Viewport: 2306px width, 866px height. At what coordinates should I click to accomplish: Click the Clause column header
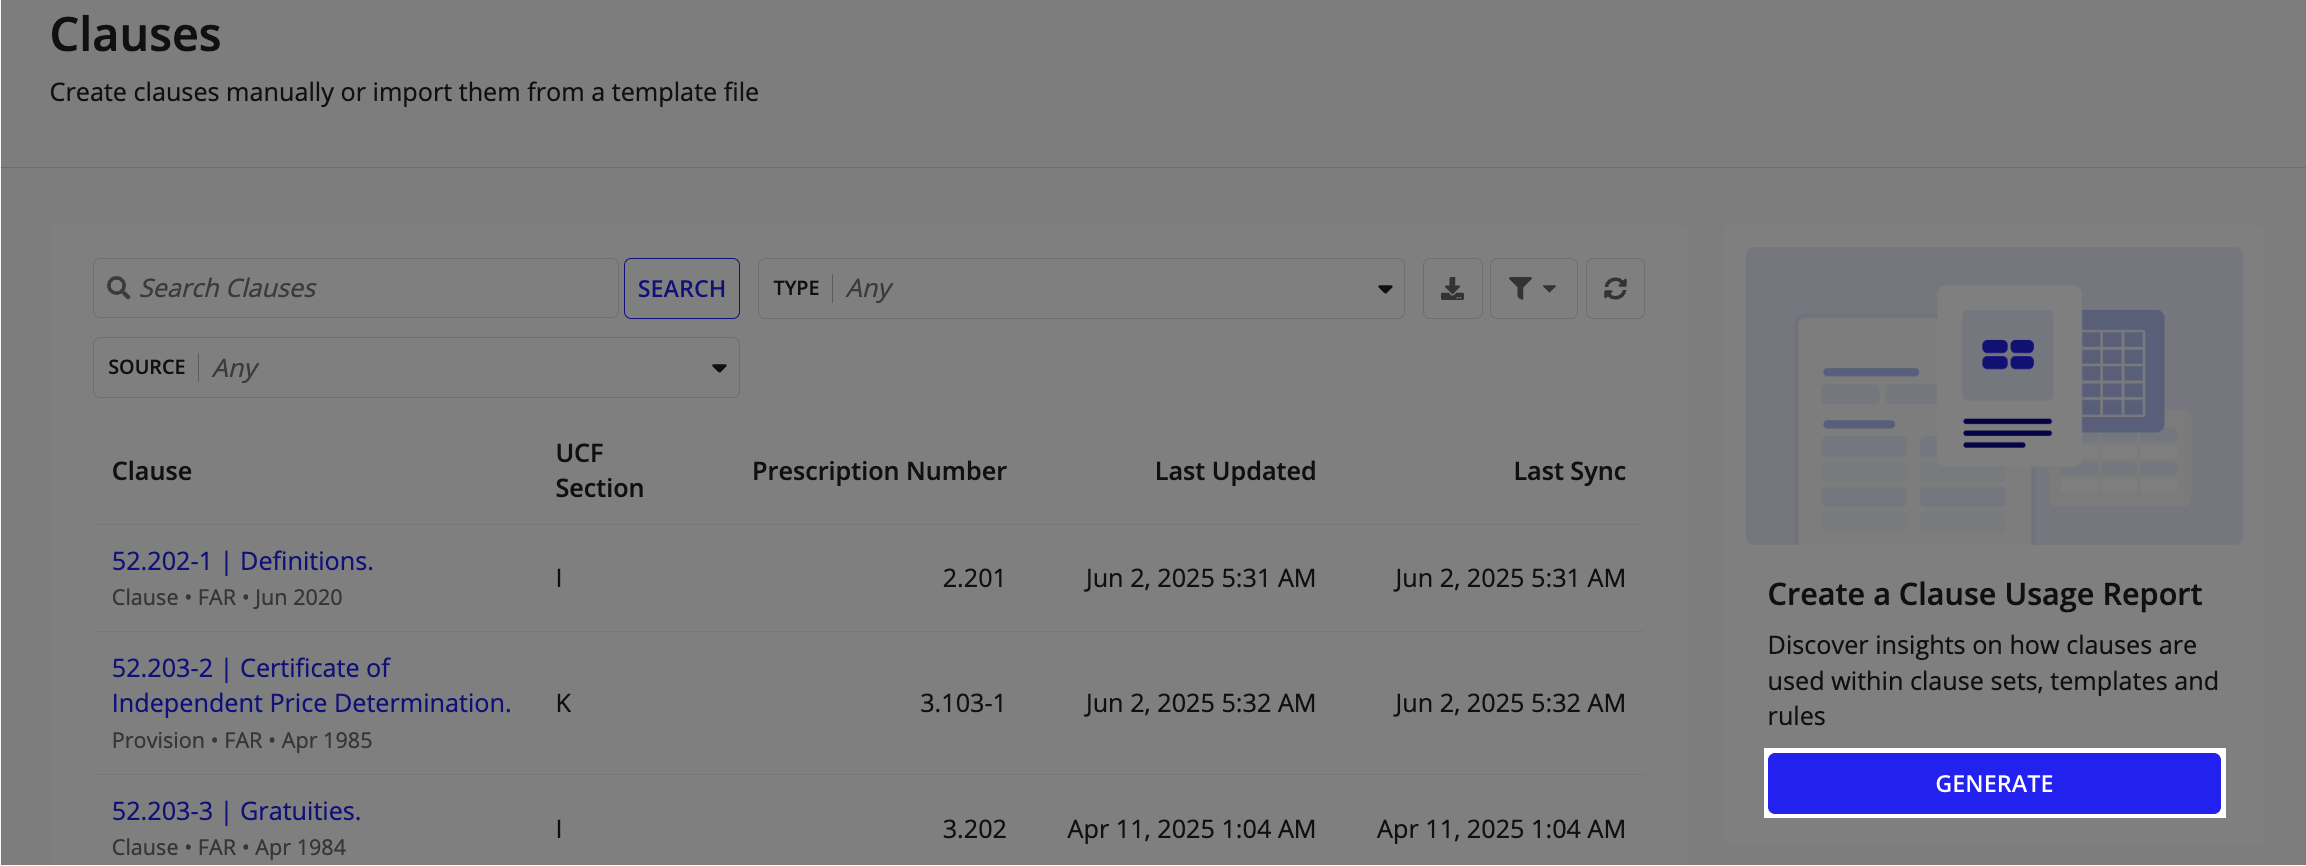point(152,471)
